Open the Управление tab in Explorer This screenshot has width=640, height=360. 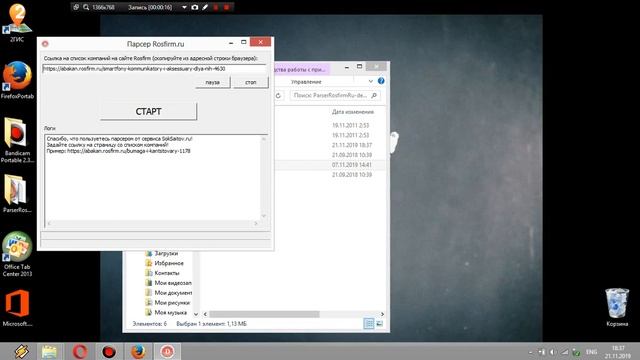[x=306, y=82]
